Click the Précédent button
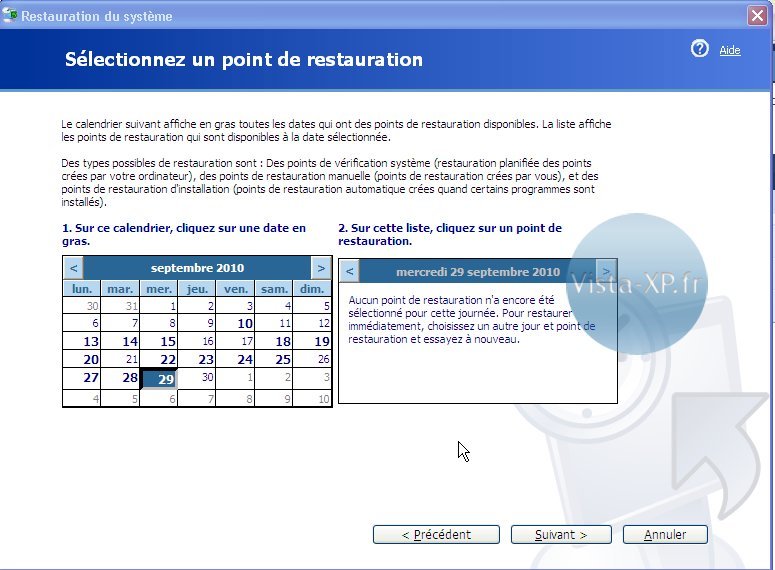775x570 pixels. coord(435,535)
